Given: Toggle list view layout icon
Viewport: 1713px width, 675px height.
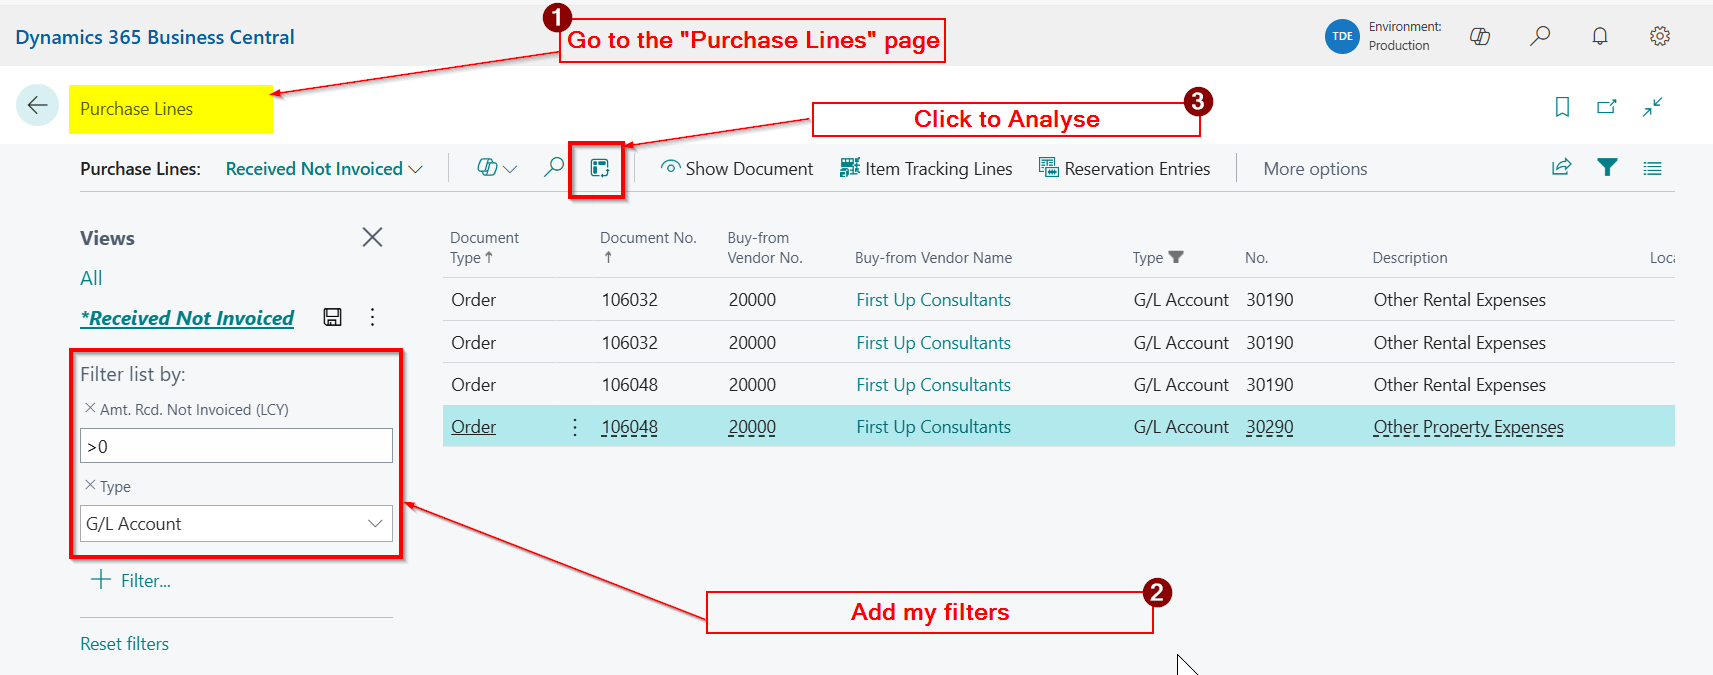Looking at the screenshot, I should pos(1652,169).
